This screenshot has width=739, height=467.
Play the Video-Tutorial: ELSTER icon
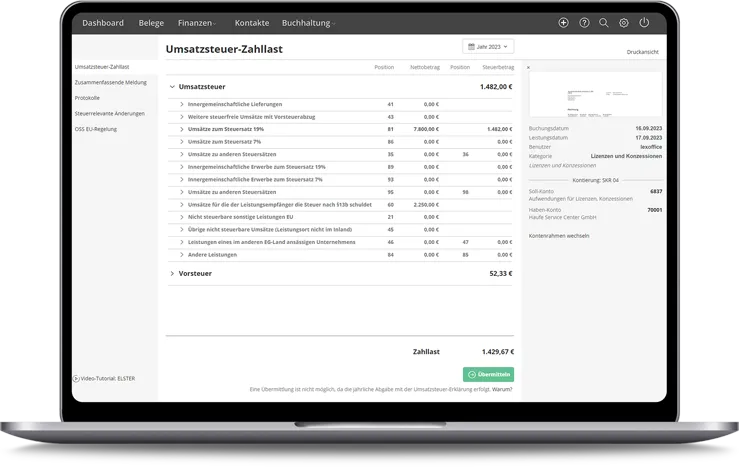(77, 378)
